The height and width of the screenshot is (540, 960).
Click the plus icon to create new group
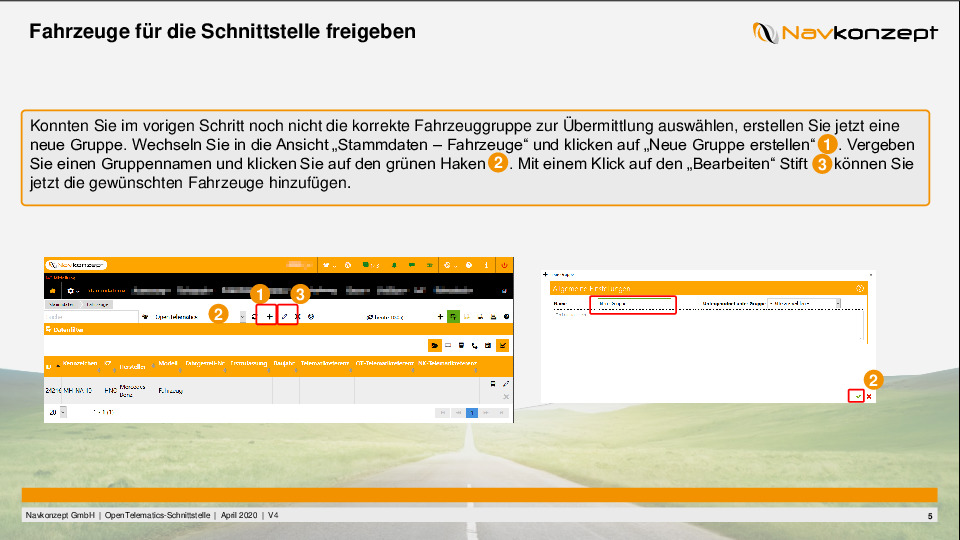click(x=268, y=316)
